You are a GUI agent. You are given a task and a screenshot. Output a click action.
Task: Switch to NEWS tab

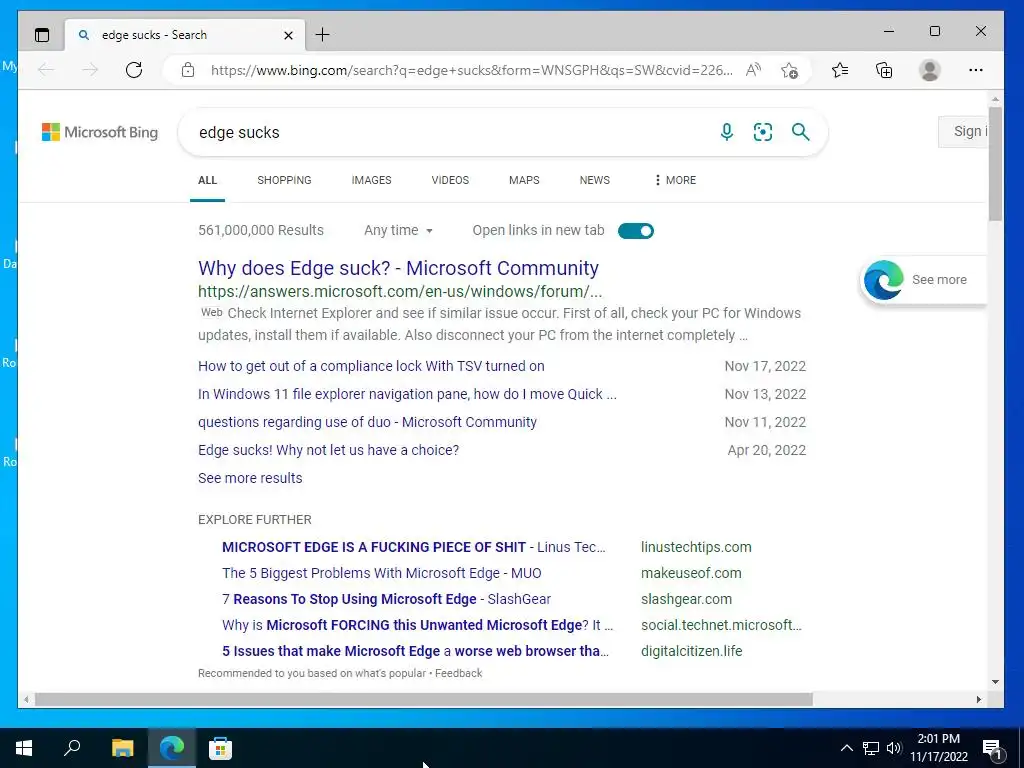[x=595, y=180]
